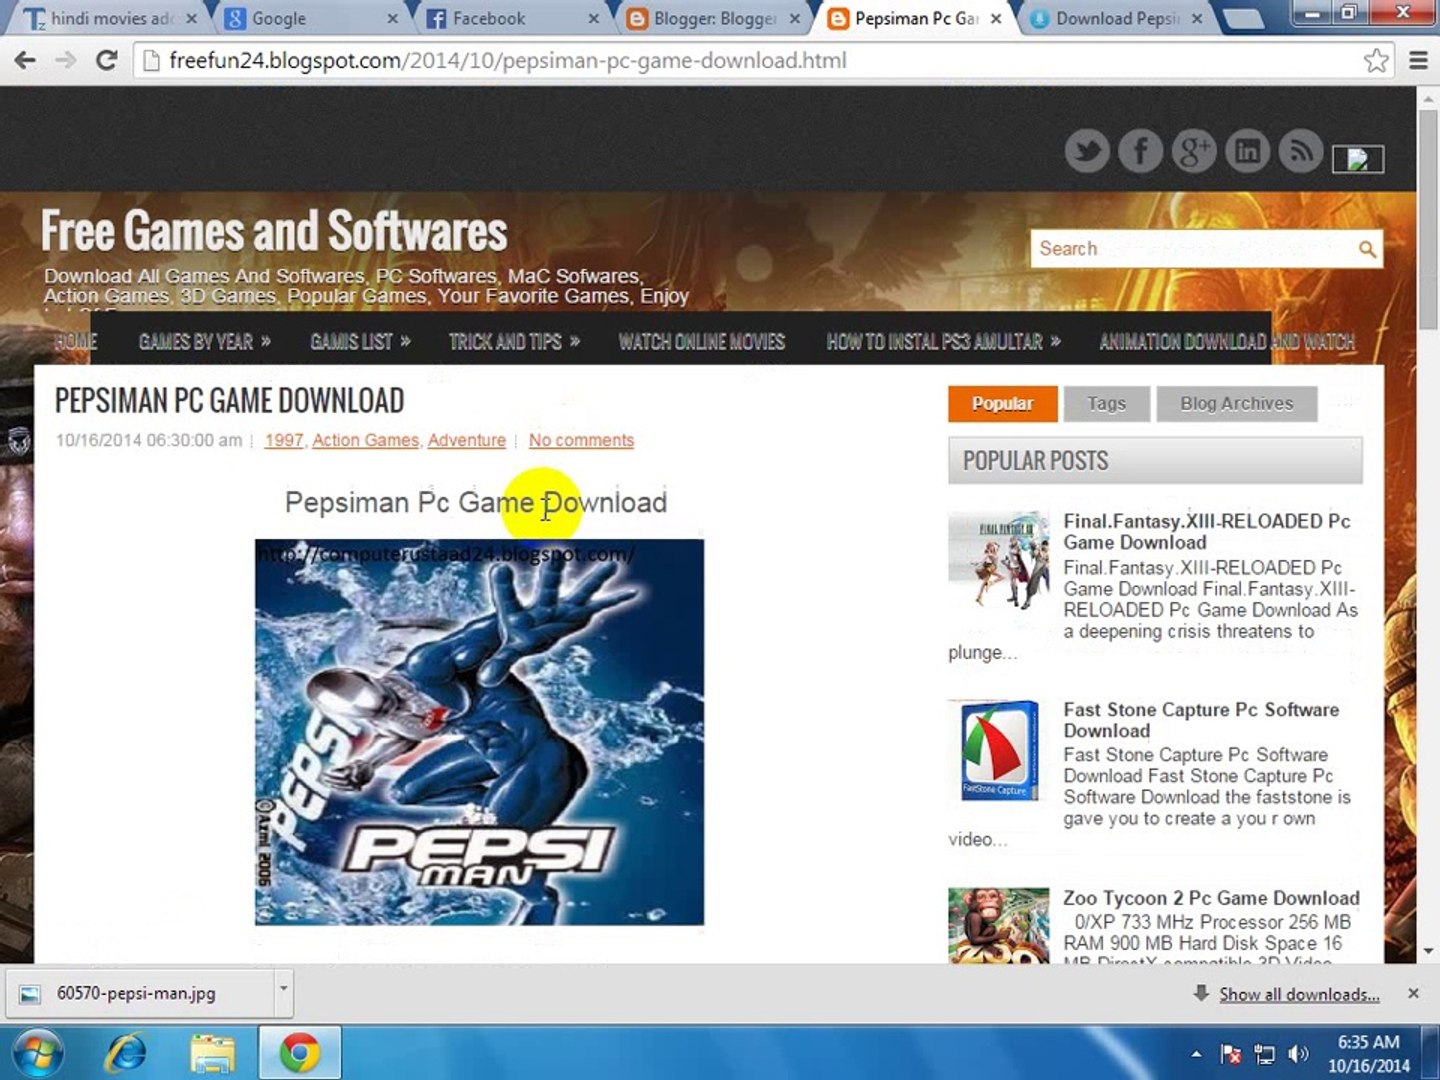Screen dimensions: 1440x1080
Task: Bookmark this page with the star icon
Action: point(1376,60)
